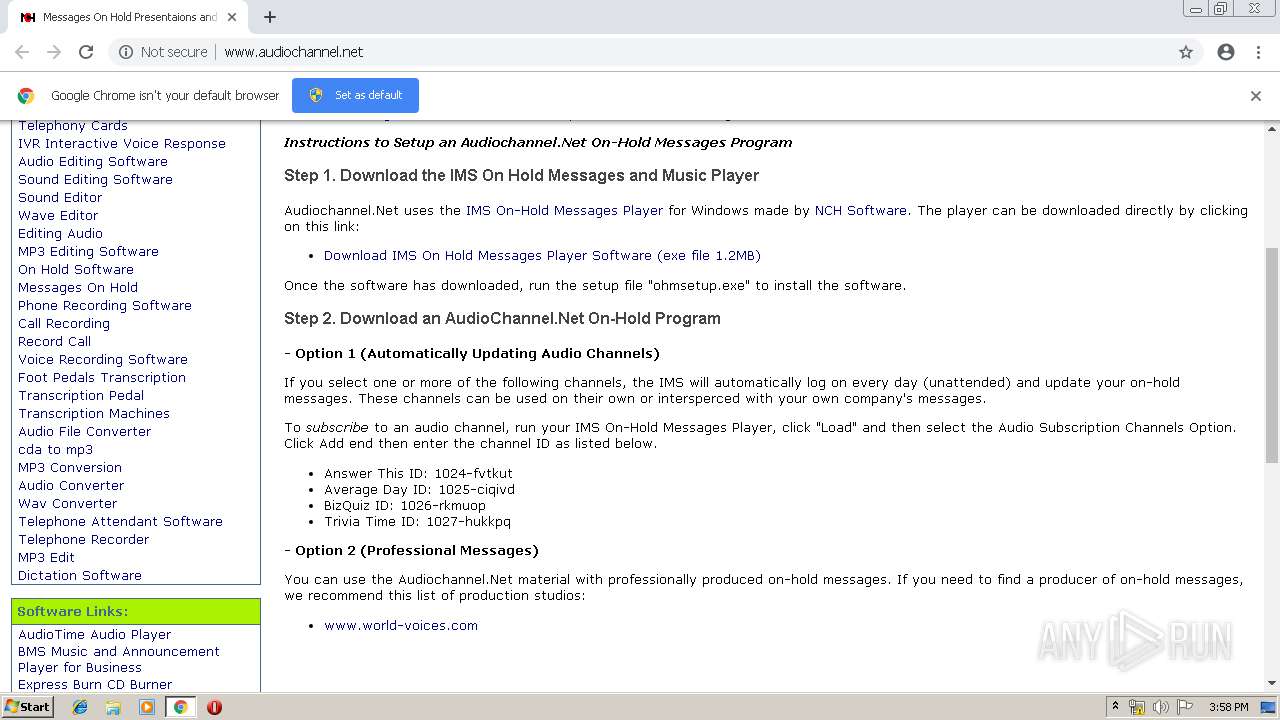Follow the IMS On-Hold Messages Player link
1280x720 pixels.
[x=564, y=210]
